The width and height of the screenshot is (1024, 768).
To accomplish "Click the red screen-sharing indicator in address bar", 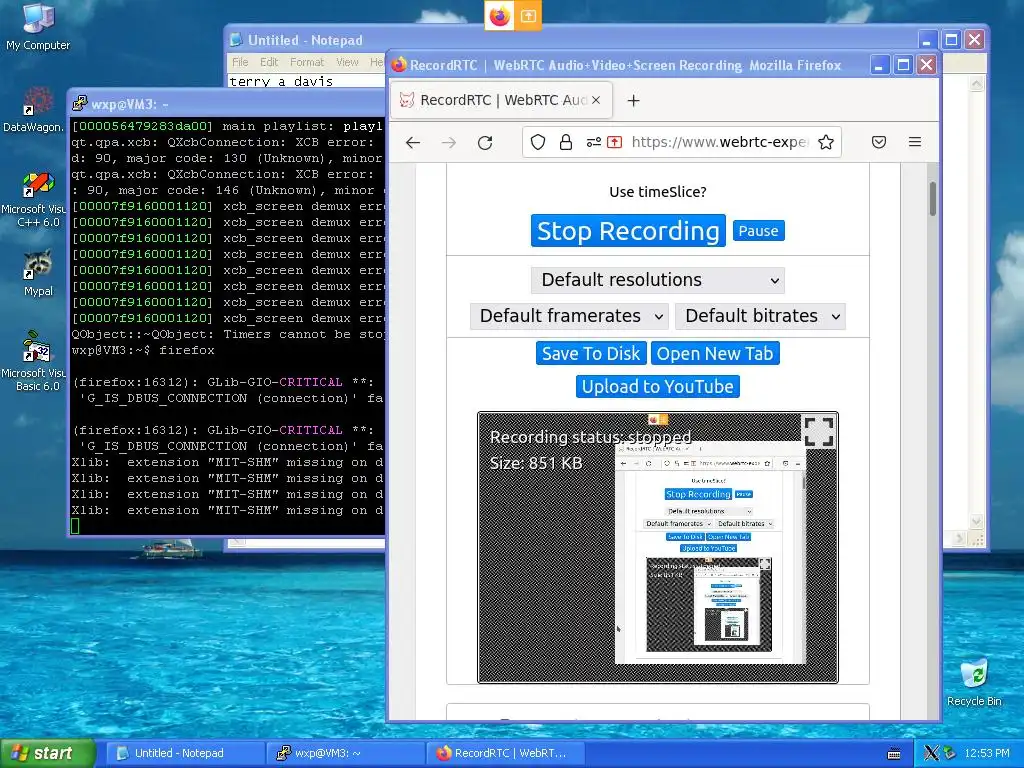I will point(615,142).
